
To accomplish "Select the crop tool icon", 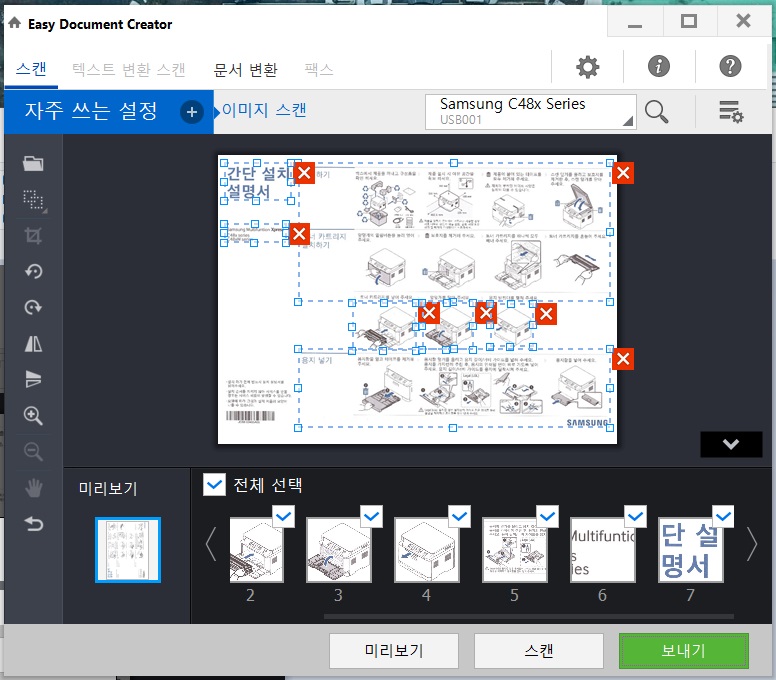I will click(x=33, y=236).
